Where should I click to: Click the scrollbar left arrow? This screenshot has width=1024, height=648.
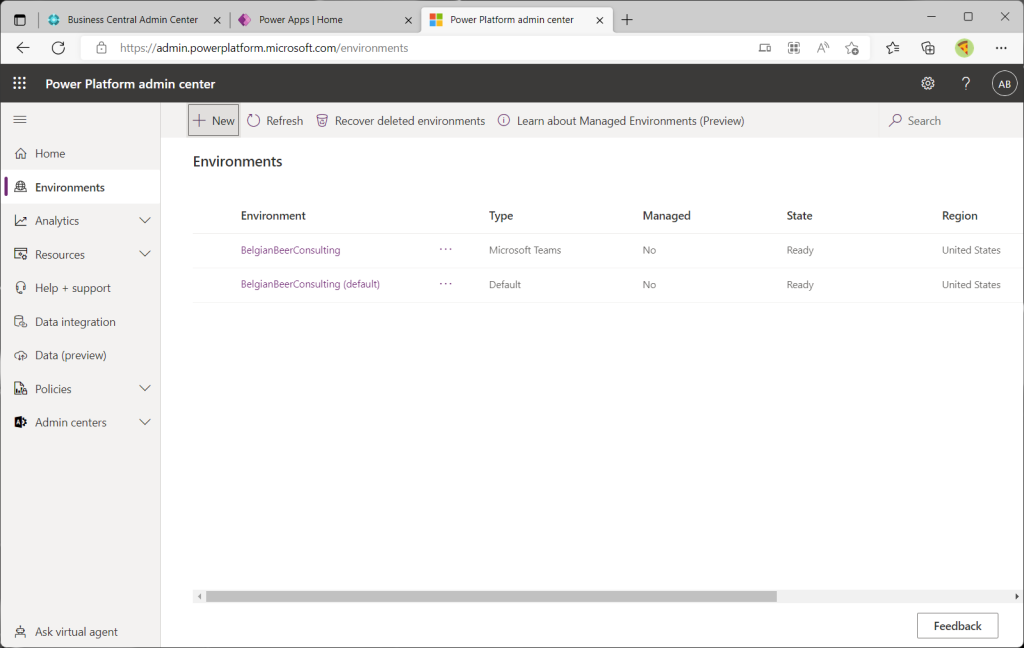199,596
